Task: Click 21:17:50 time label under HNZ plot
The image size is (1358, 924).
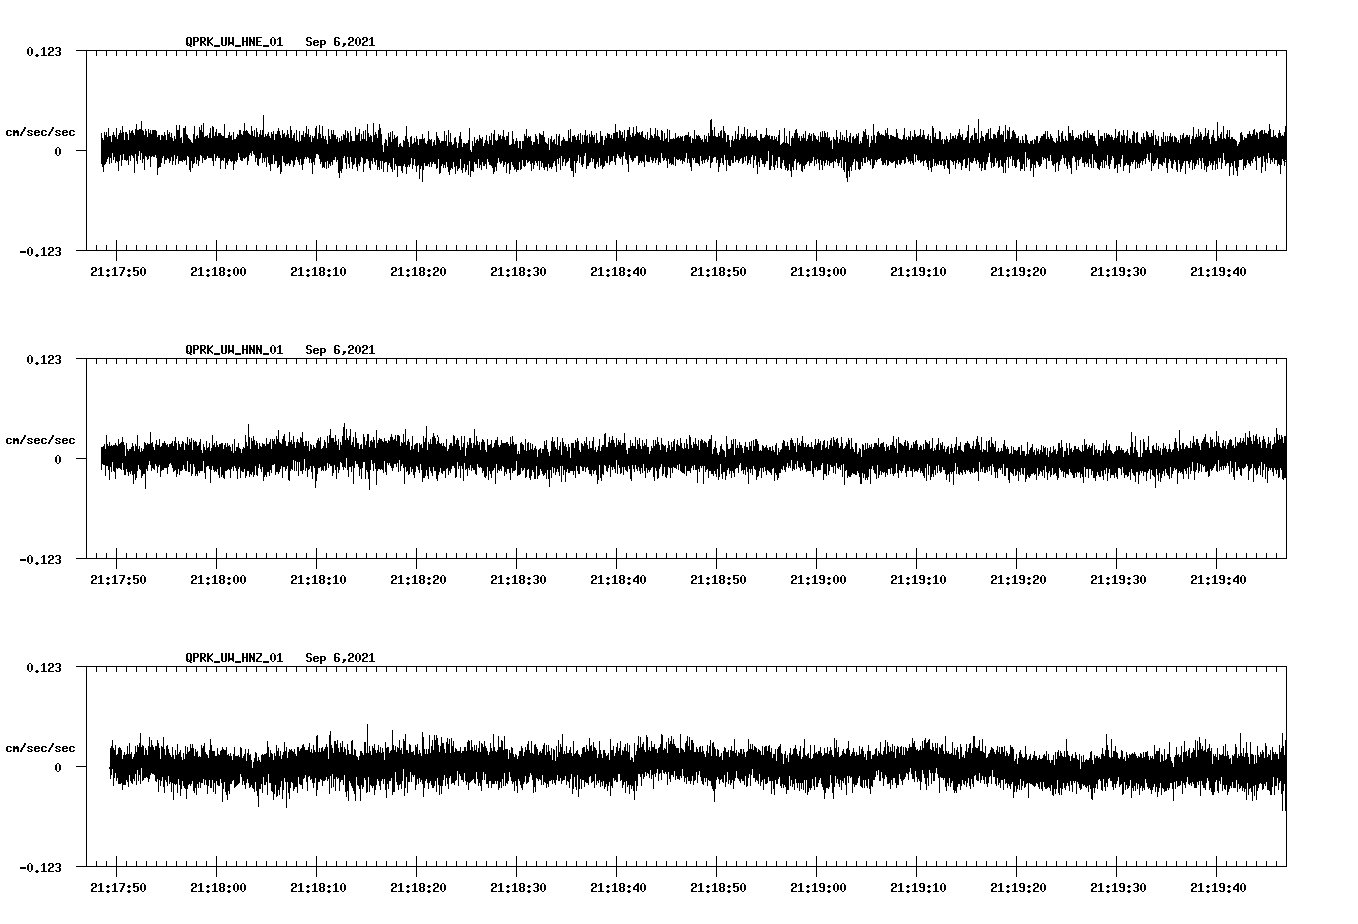Action: tap(118, 888)
